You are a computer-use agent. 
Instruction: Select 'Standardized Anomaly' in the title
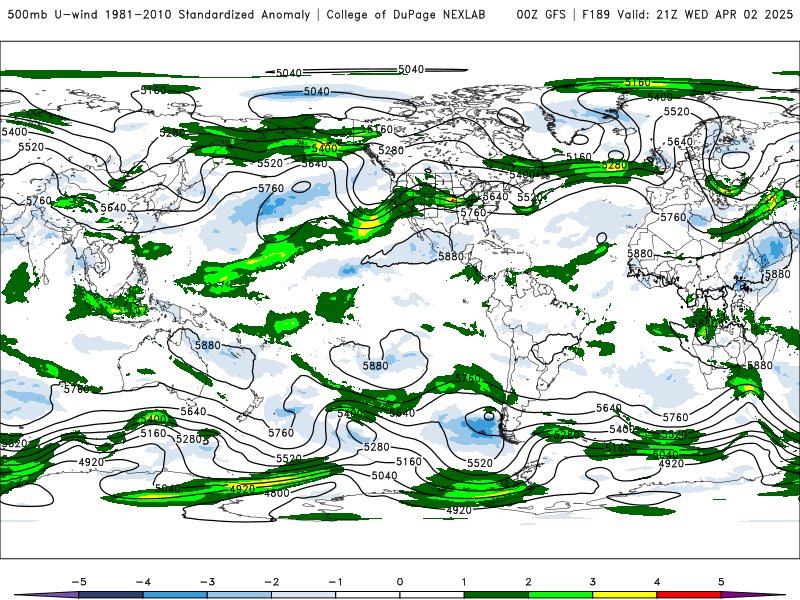point(244,15)
